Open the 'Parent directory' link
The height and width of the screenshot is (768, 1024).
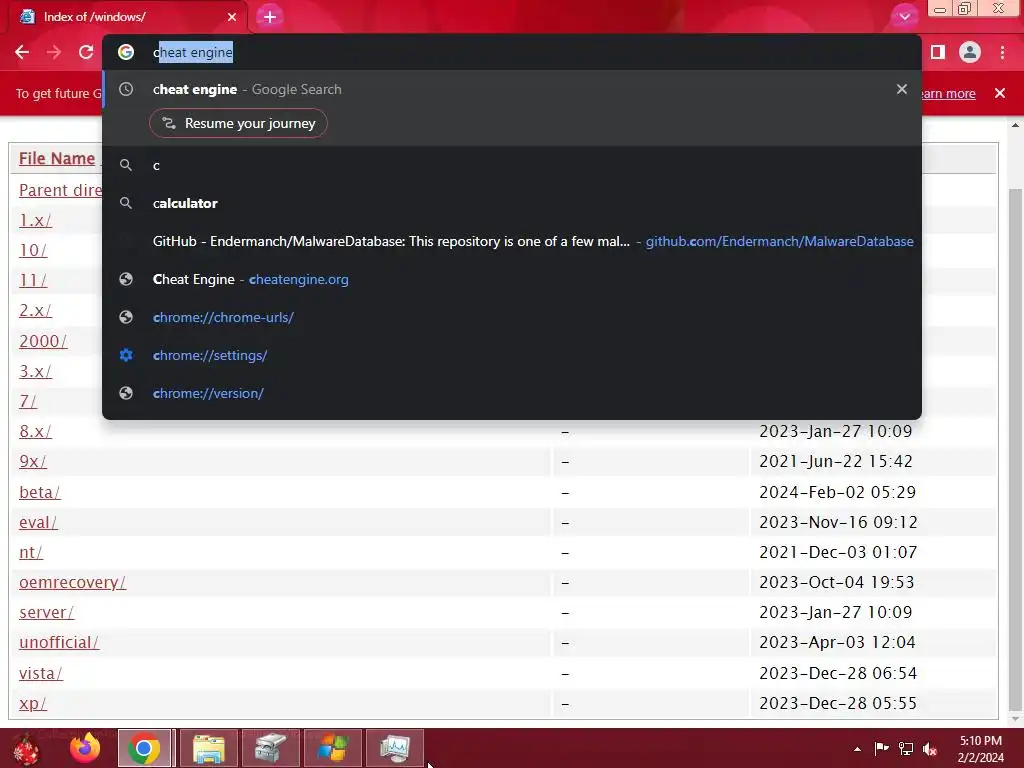pos(60,190)
